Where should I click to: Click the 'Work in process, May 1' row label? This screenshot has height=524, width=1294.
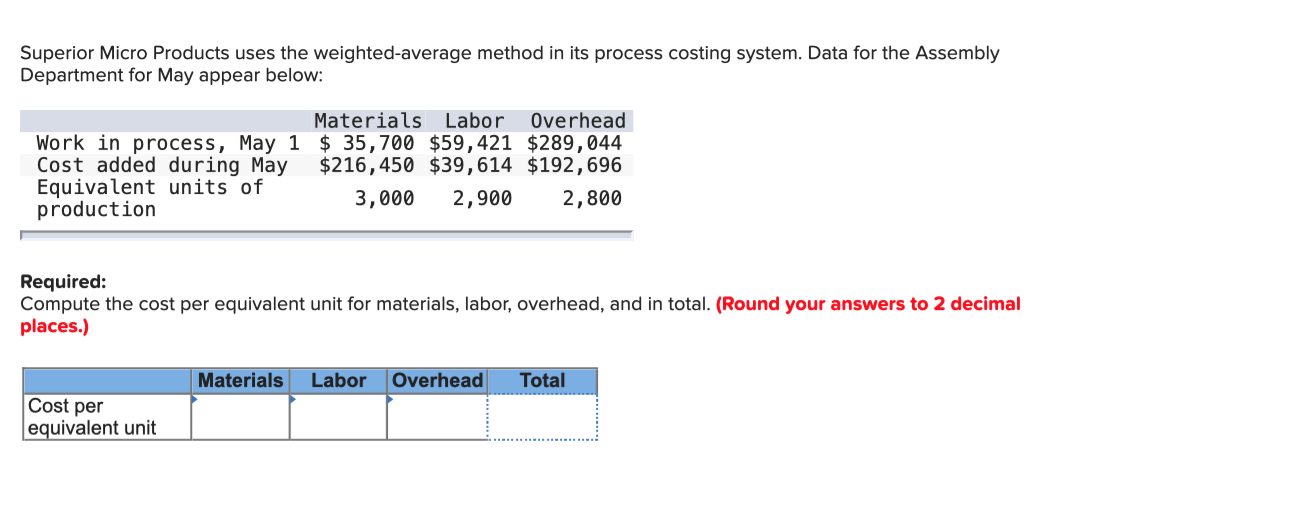pyautogui.click(x=168, y=143)
